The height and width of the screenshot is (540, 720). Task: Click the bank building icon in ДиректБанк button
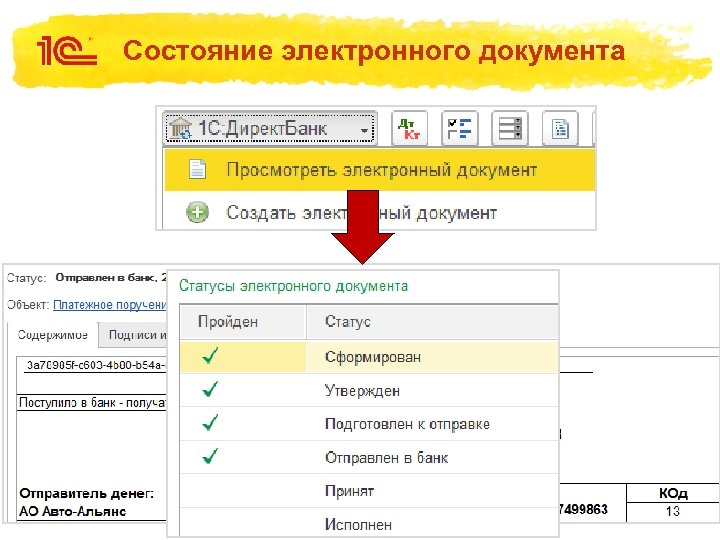[x=180, y=128]
